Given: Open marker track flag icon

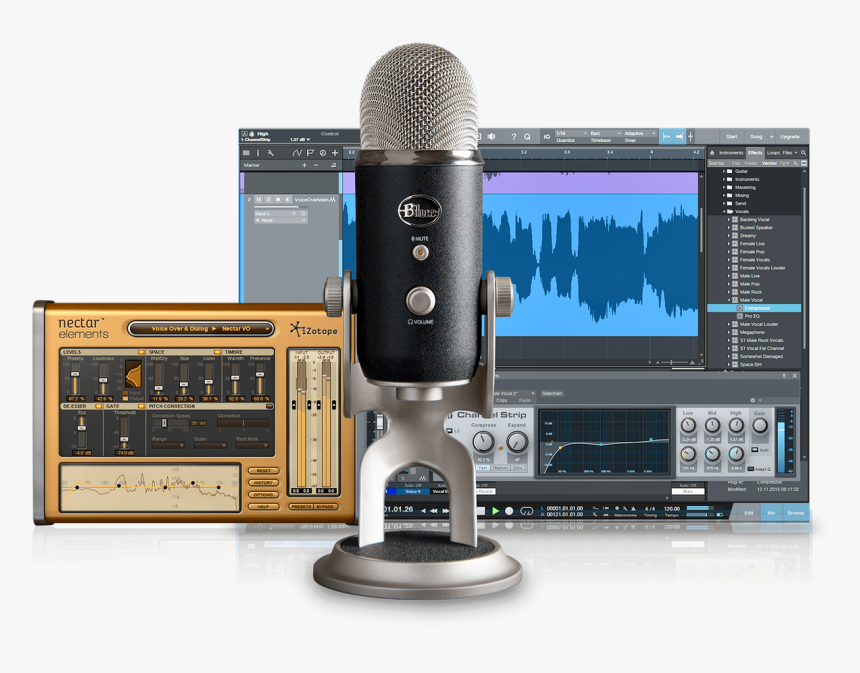Looking at the screenshot, I should (310, 153).
